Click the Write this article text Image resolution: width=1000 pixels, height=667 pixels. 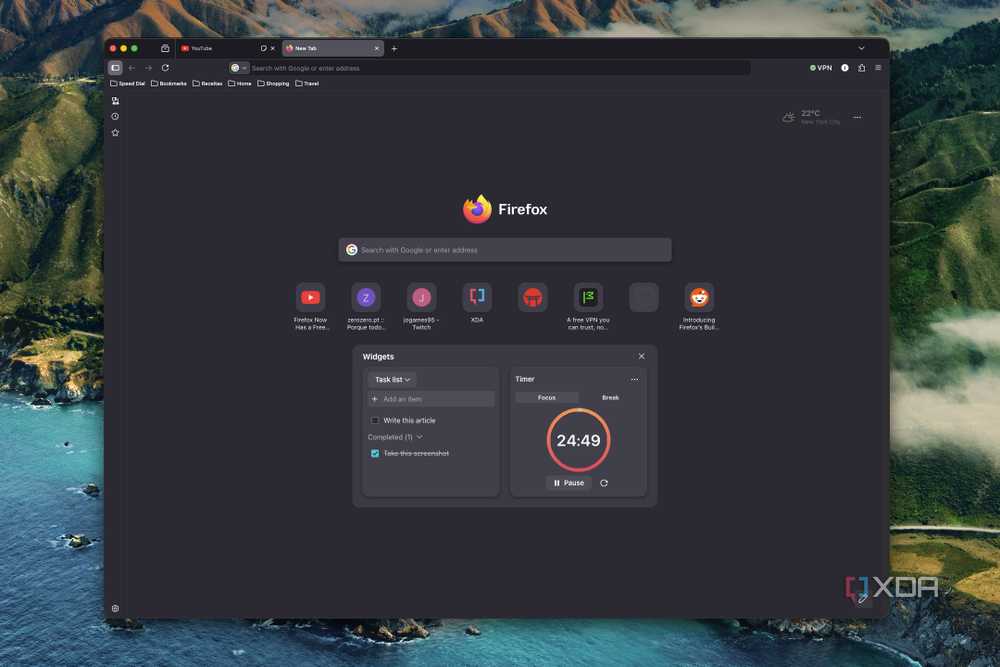pyautogui.click(x=409, y=421)
